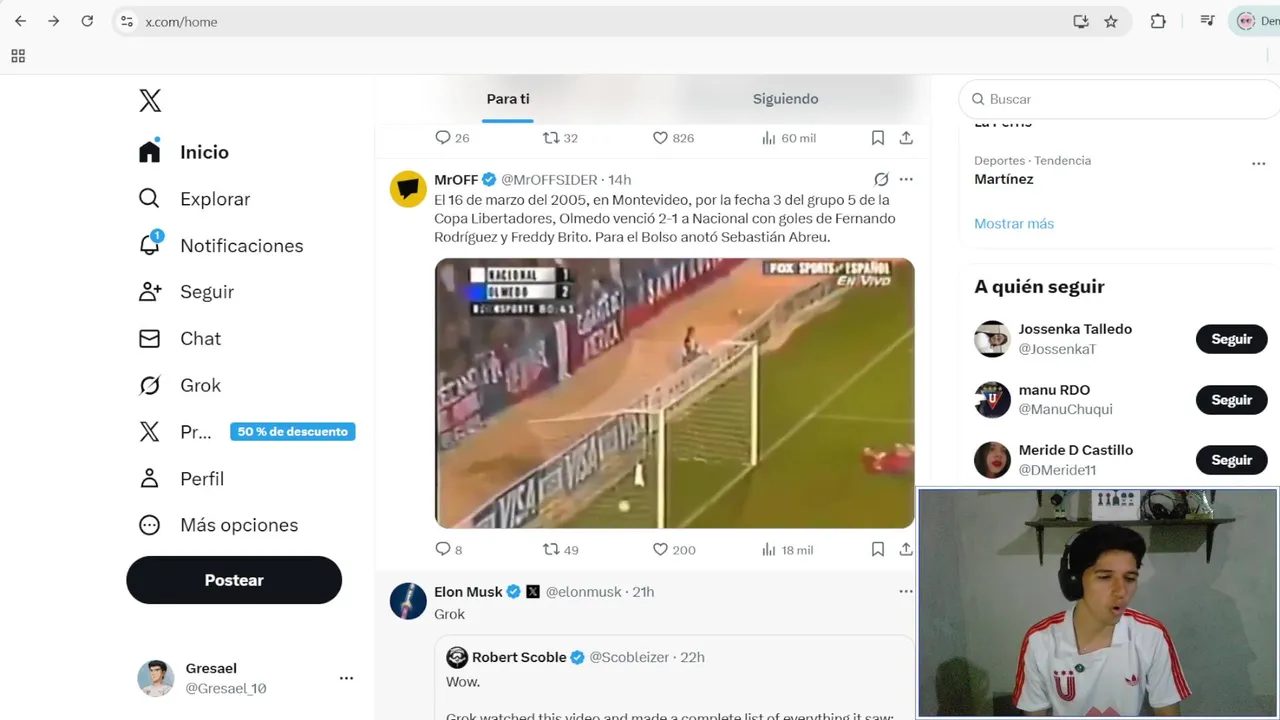This screenshot has width=1280, height=720.
Task: Click Mostrar más trends link
Action: point(1014,223)
